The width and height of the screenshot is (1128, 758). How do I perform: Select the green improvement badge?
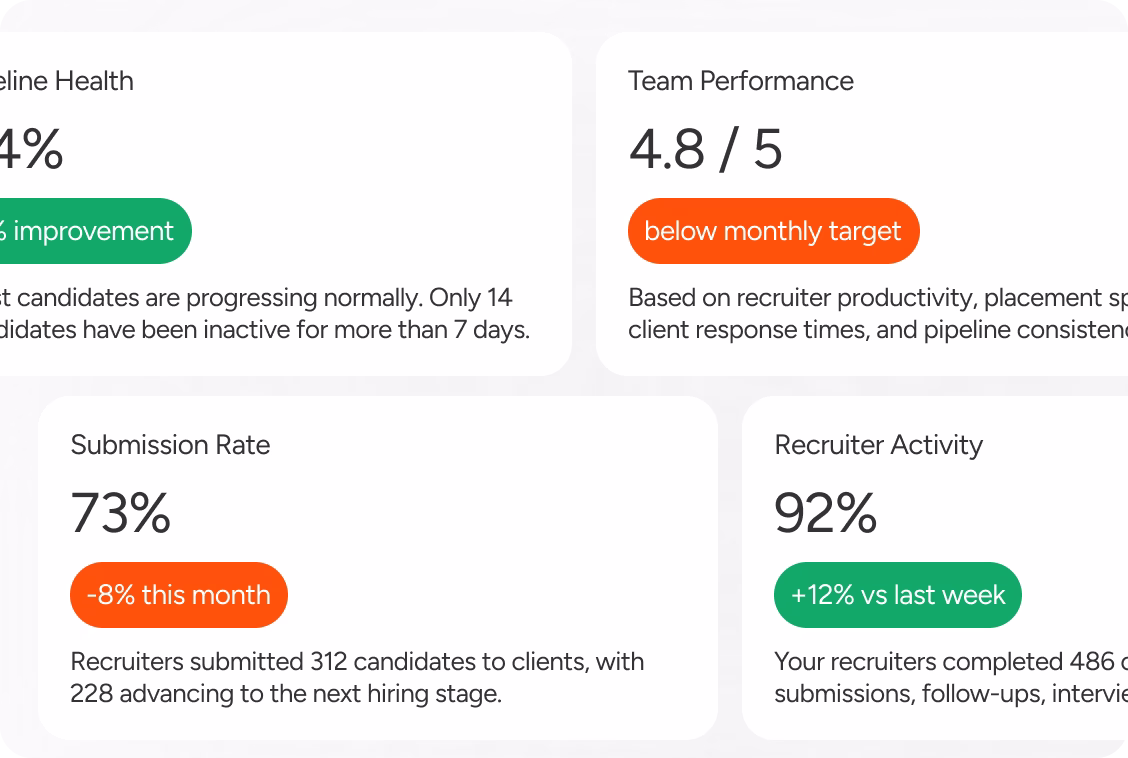pos(96,231)
